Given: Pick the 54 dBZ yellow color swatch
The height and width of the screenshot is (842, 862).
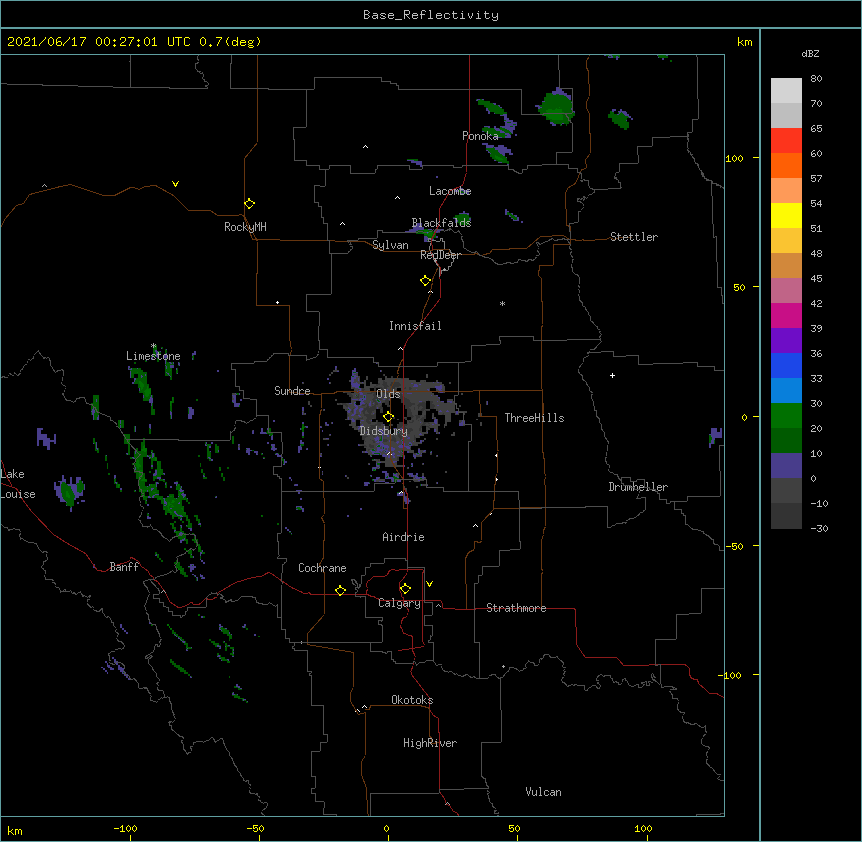Looking at the screenshot, I should (x=786, y=215).
